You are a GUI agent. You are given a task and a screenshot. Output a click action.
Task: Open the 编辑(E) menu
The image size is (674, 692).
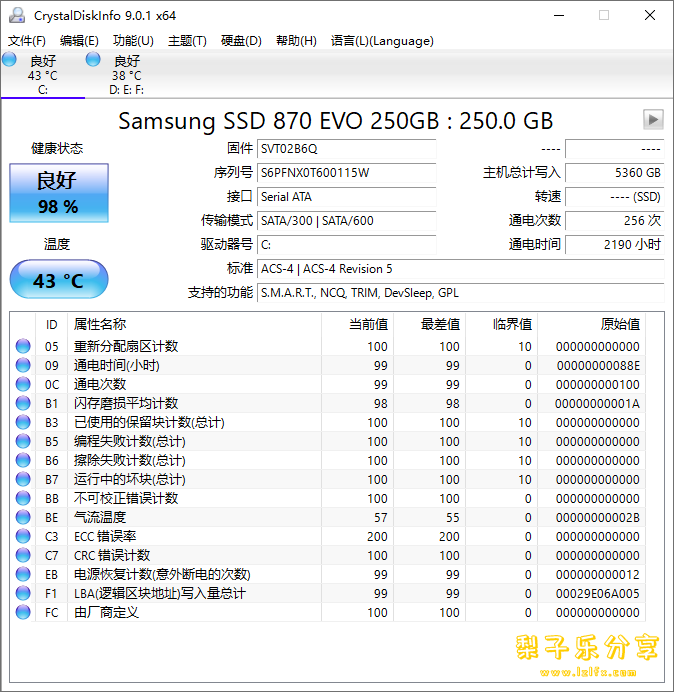coord(79,41)
